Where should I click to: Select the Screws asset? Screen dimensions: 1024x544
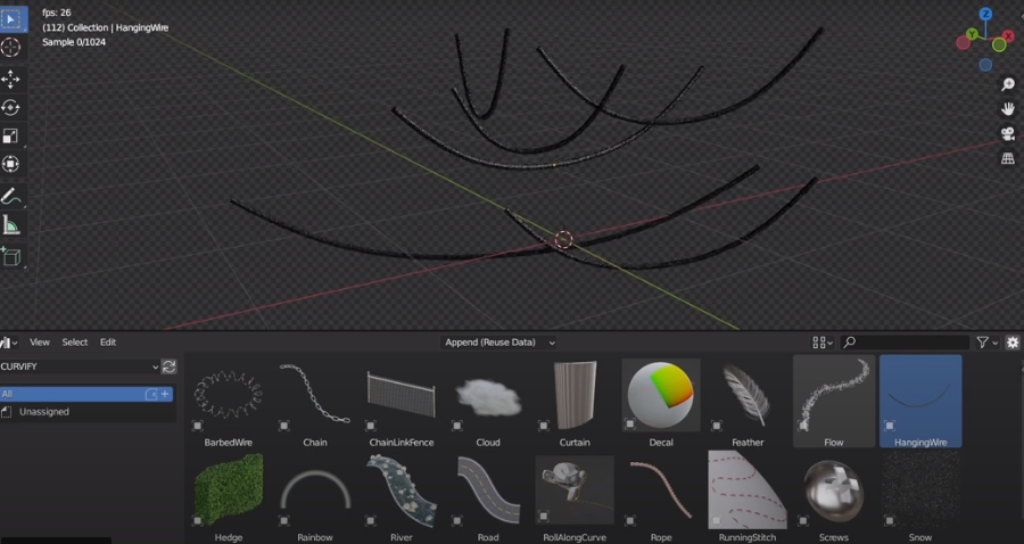click(834, 498)
